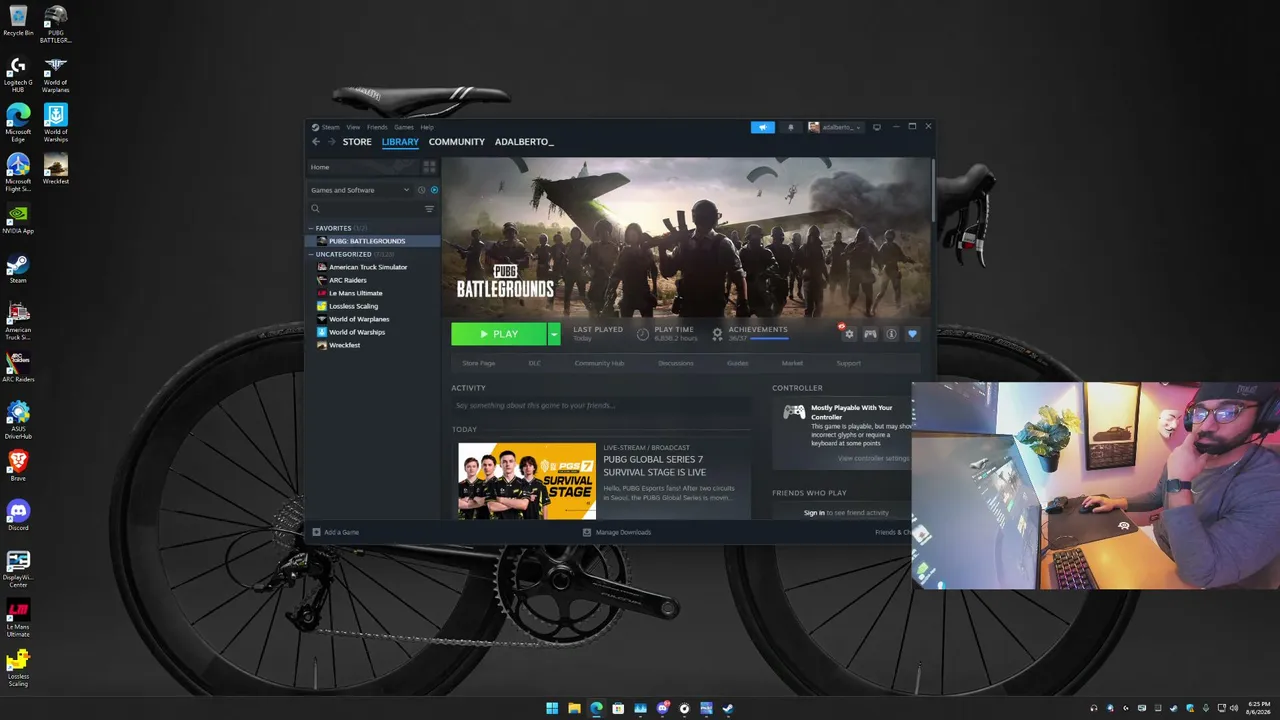The height and width of the screenshot is (720, 1280).
Task: Open PGS 7 Survival Stage news thumbnail
Action: coord(527,481)
